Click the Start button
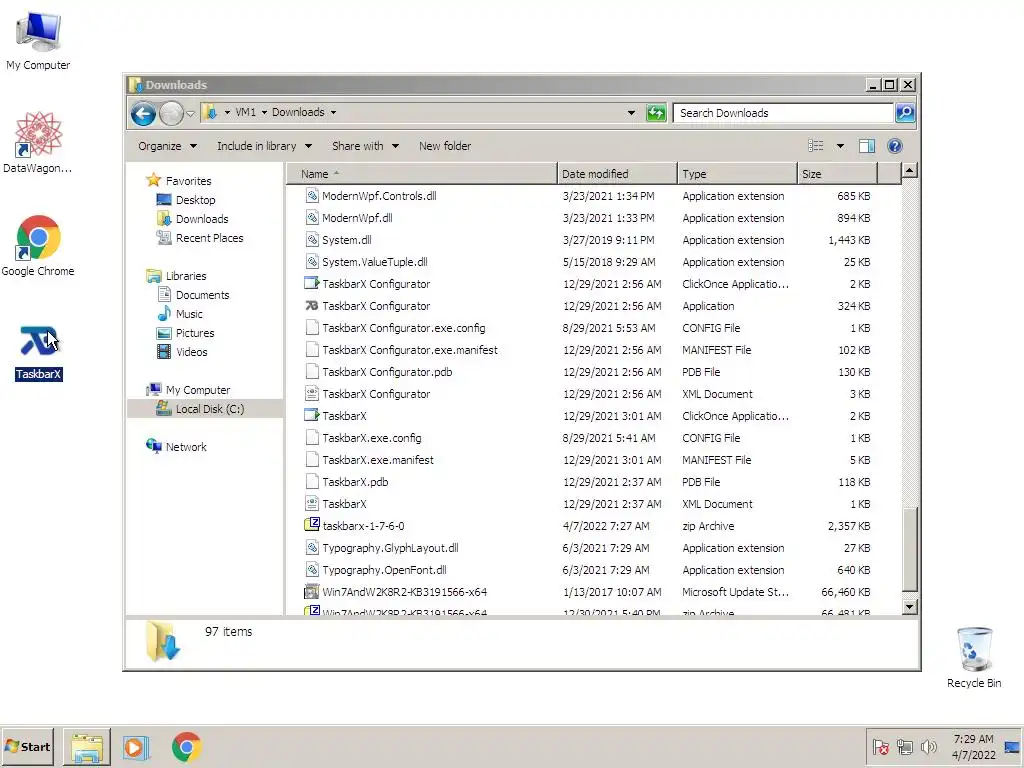 pyautogui.click(x=27, y=746)
